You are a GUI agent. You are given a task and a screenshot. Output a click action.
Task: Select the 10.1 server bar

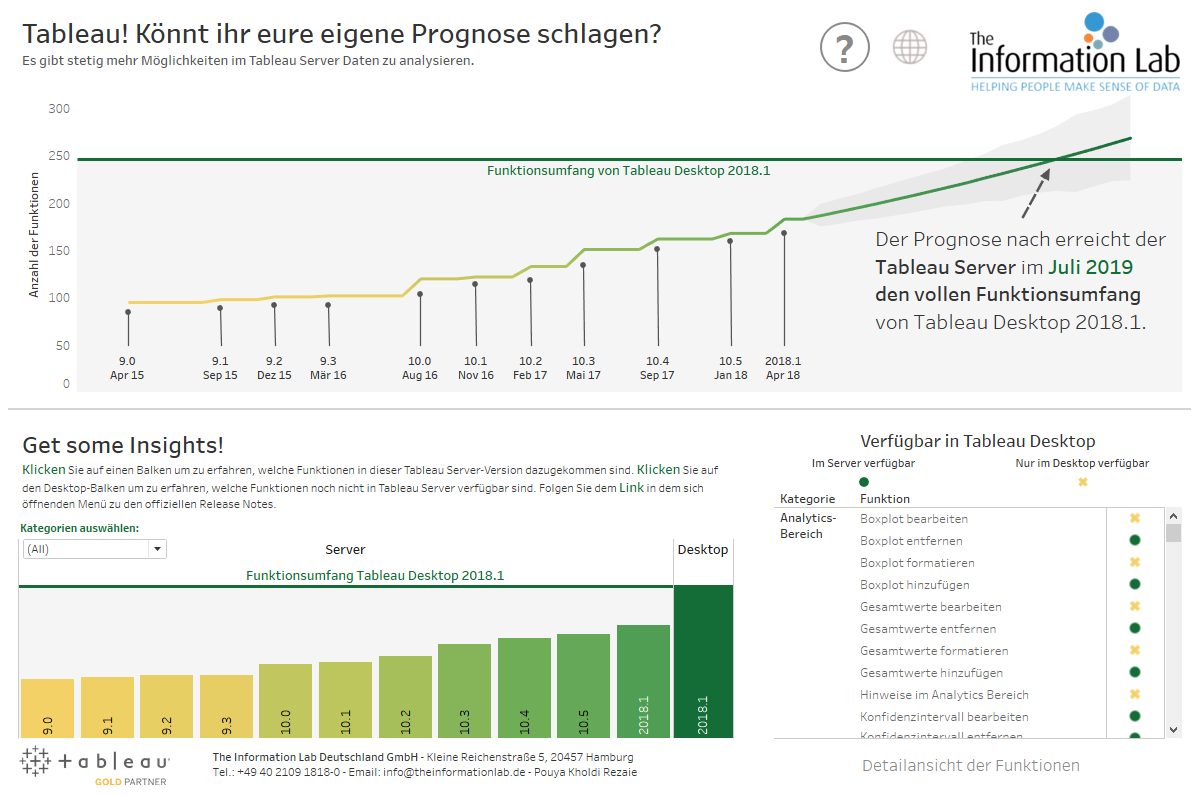tap(345, 700)
